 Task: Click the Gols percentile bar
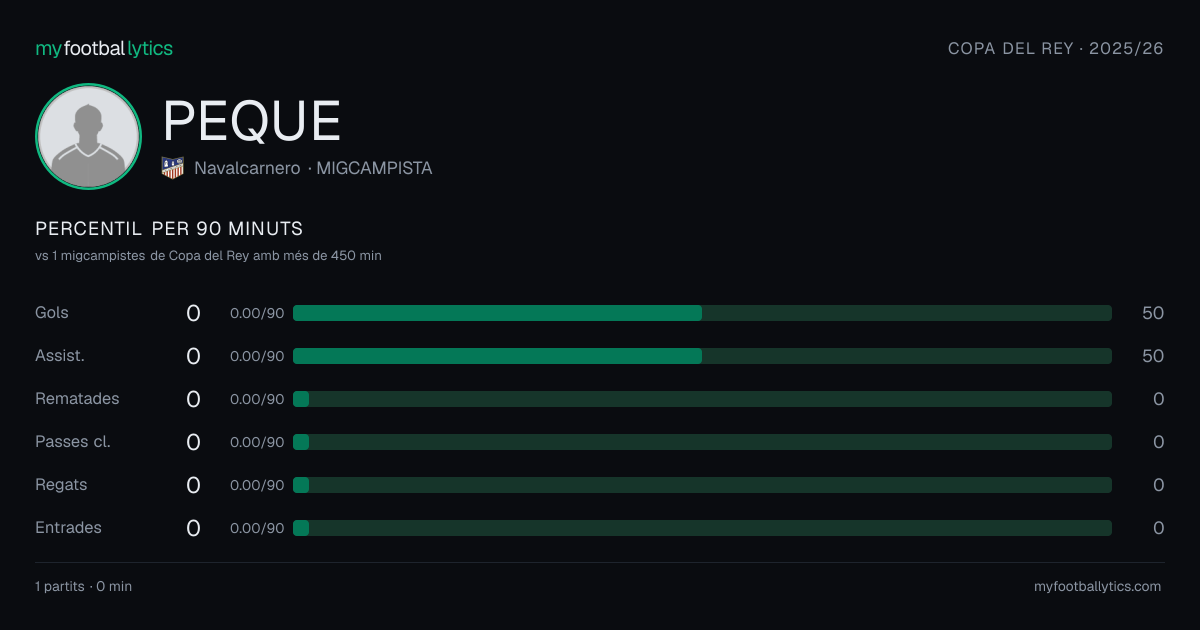pos(702,313)
